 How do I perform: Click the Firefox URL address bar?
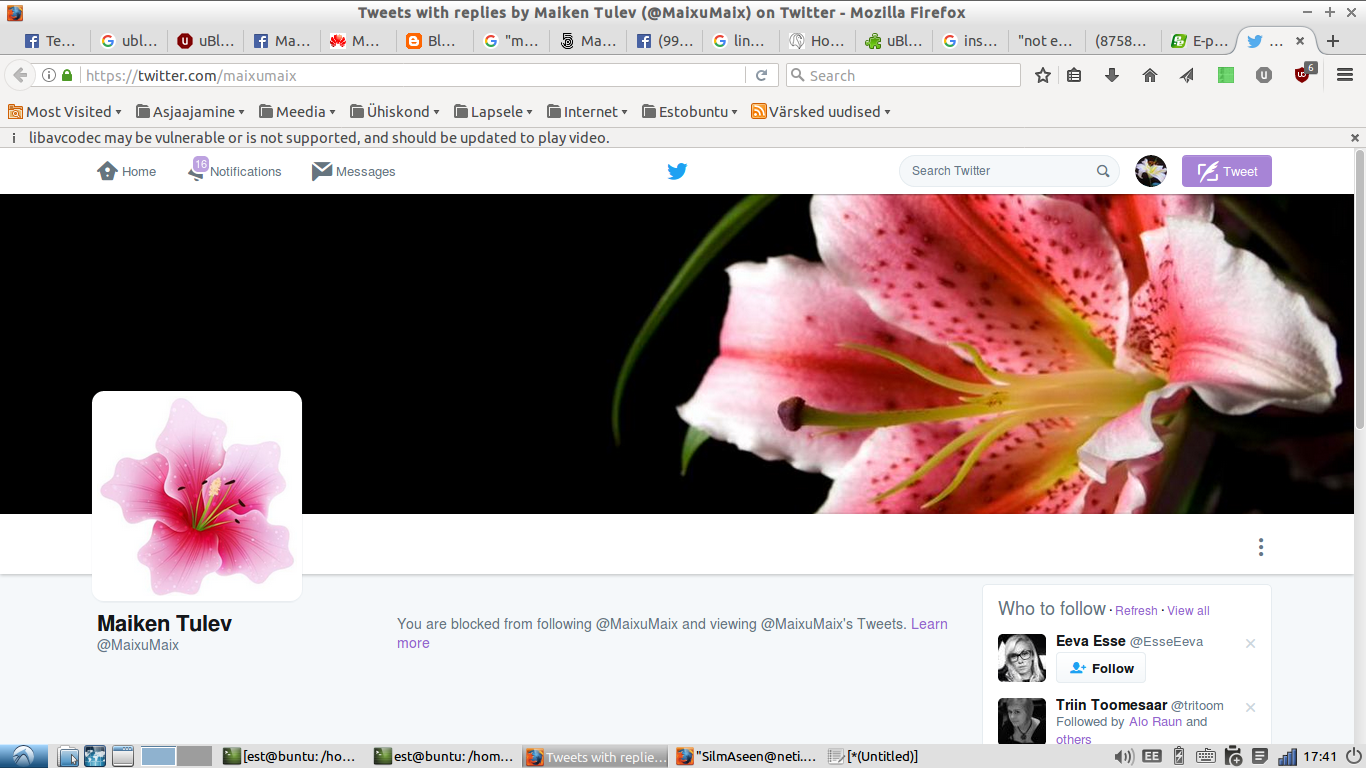tap(412, 75)
